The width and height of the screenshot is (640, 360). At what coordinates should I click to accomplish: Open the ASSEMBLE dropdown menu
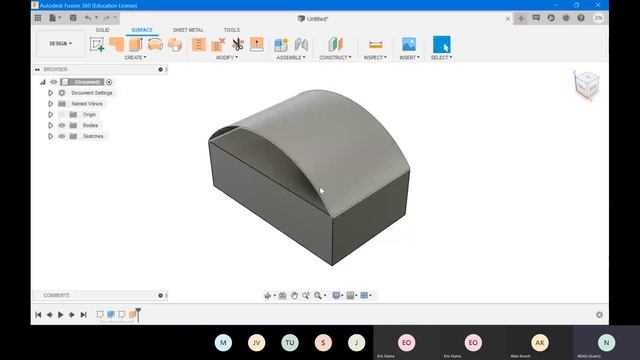click(x=291, y=58)
